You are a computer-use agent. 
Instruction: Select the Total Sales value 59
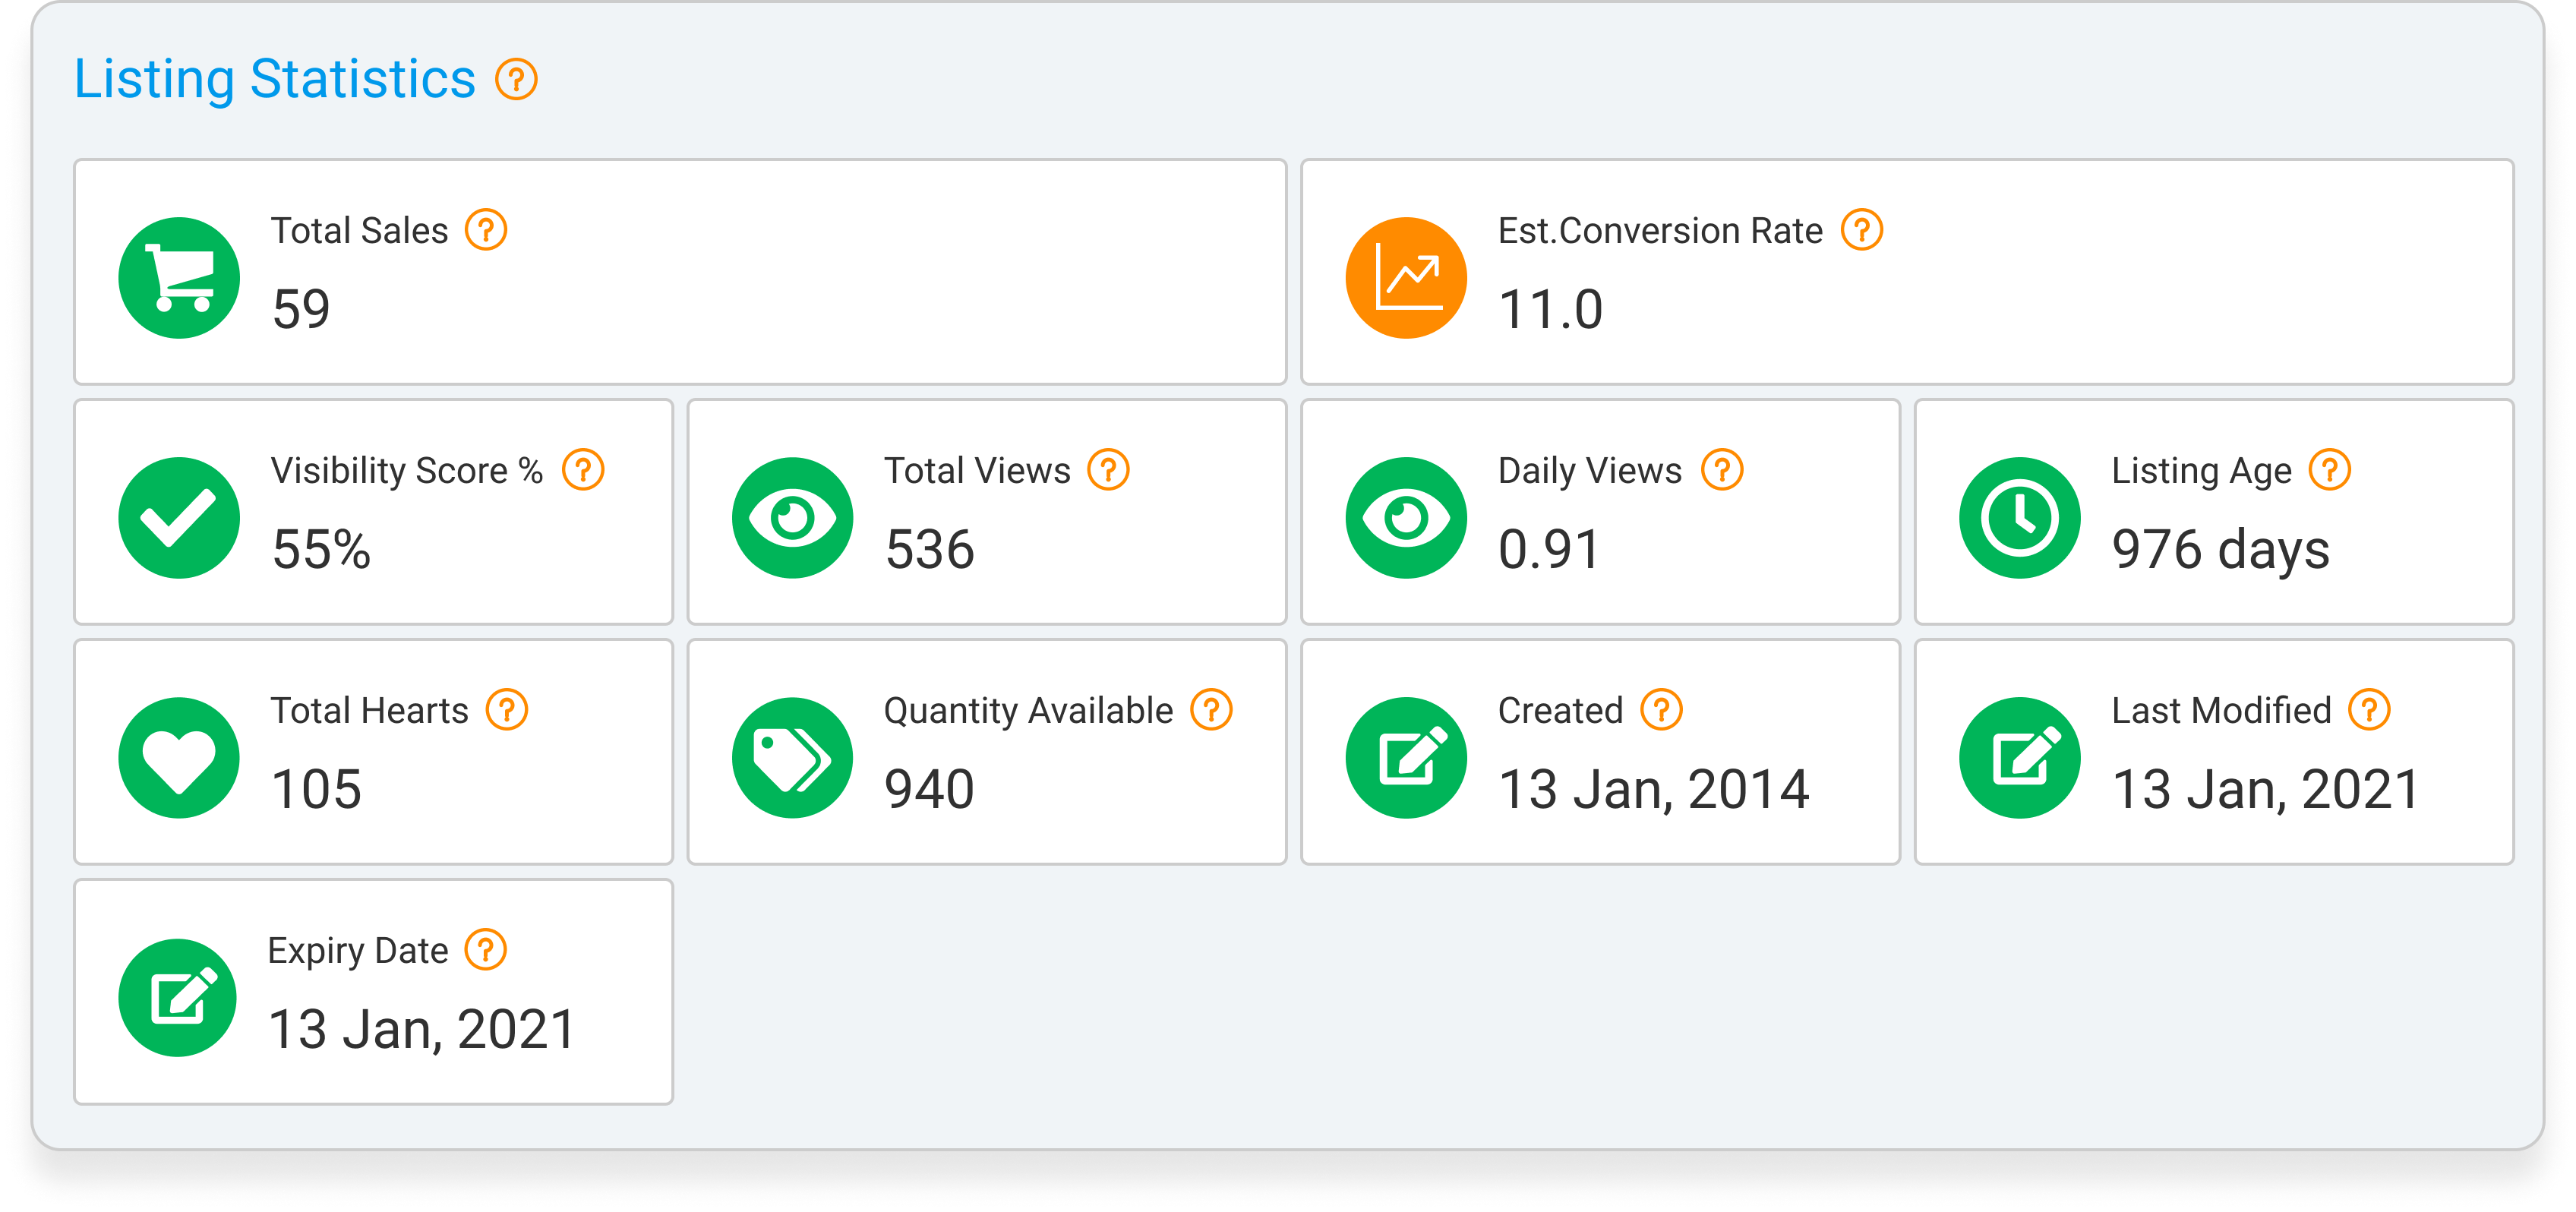[301, 309]
